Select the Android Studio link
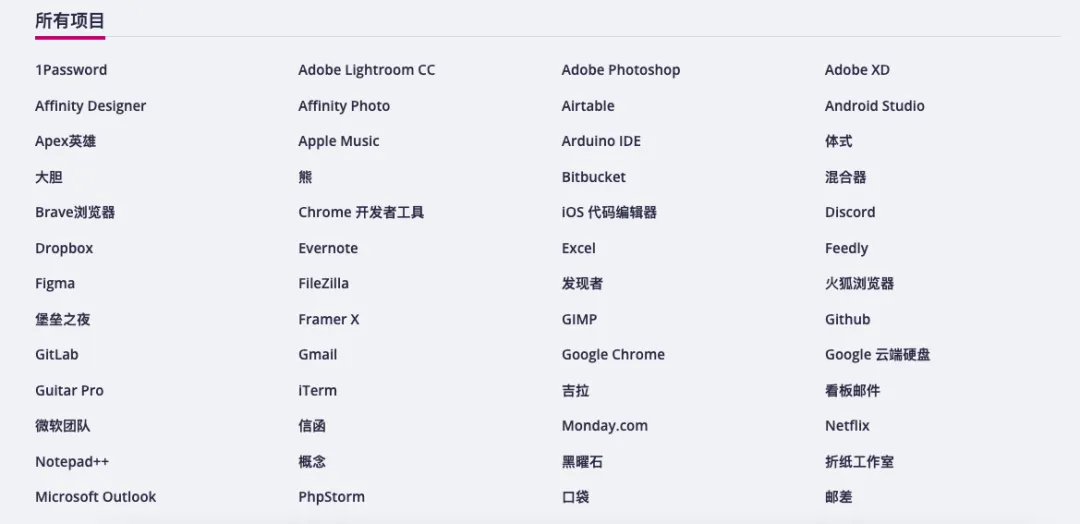Viewport: 1080px width, 524px height. coord(874,106)
